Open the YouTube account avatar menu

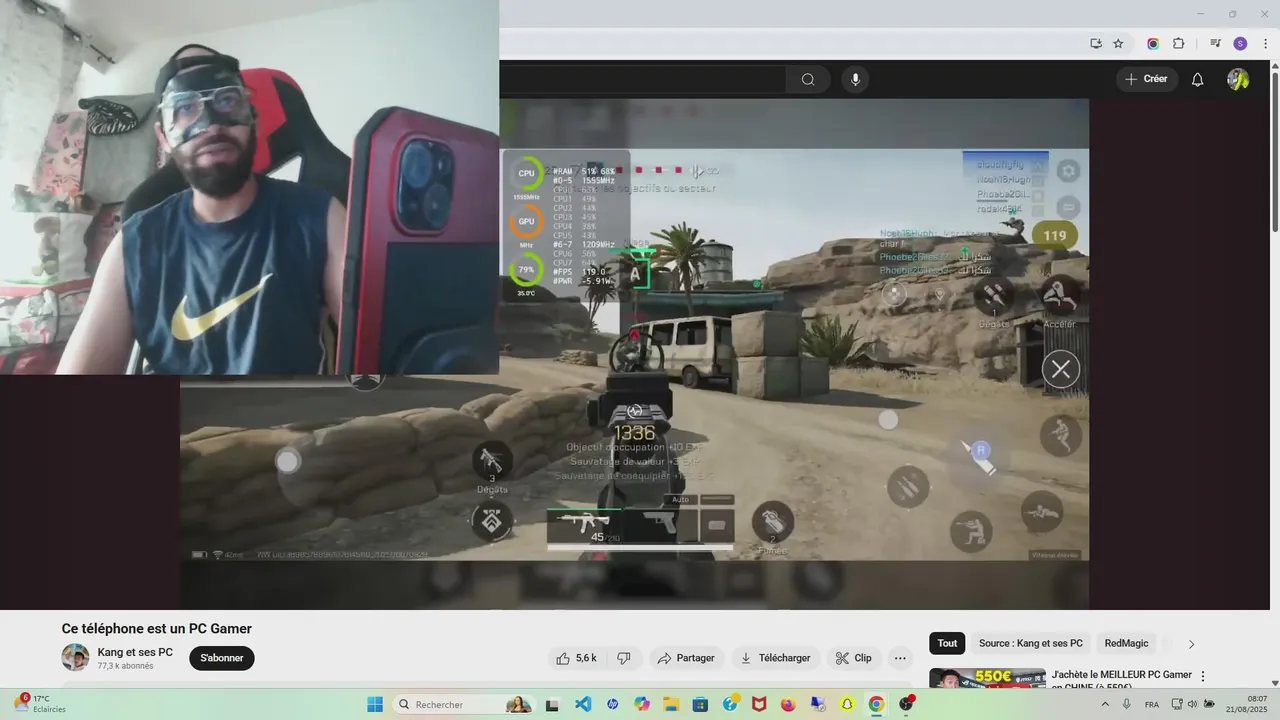click(1238, 80)
